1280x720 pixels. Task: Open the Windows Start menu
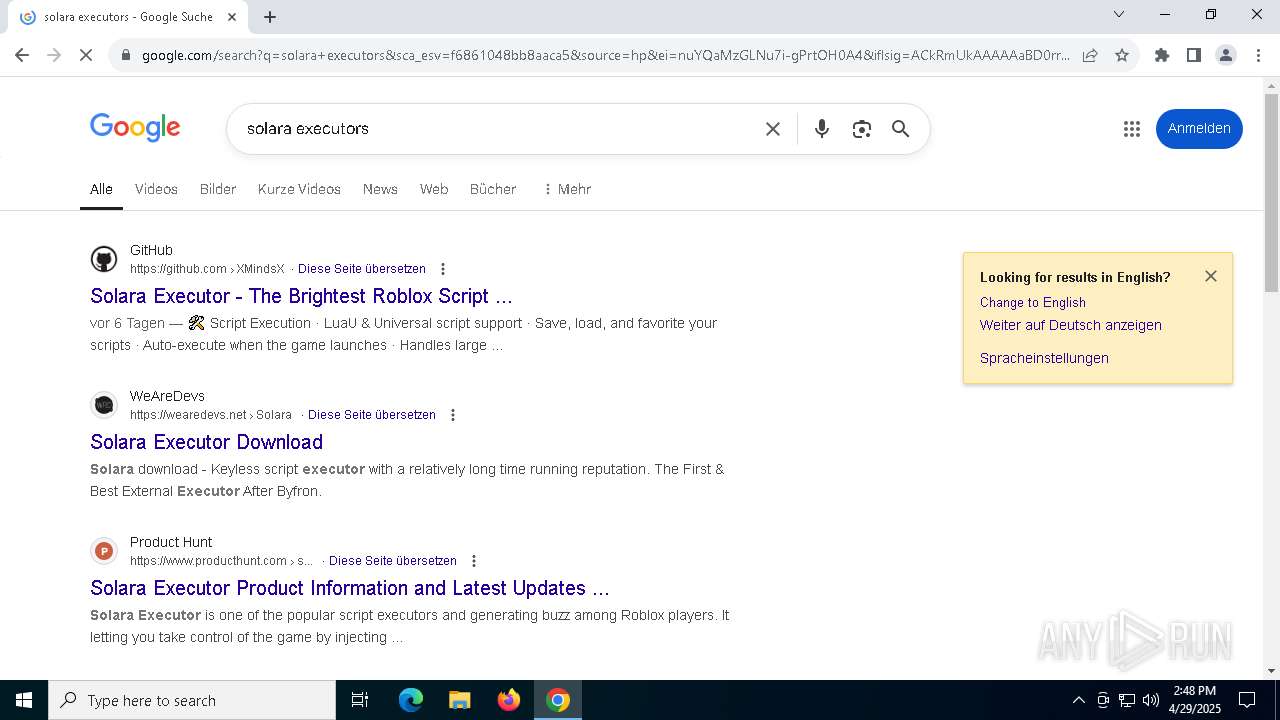(x=24, y=700)
